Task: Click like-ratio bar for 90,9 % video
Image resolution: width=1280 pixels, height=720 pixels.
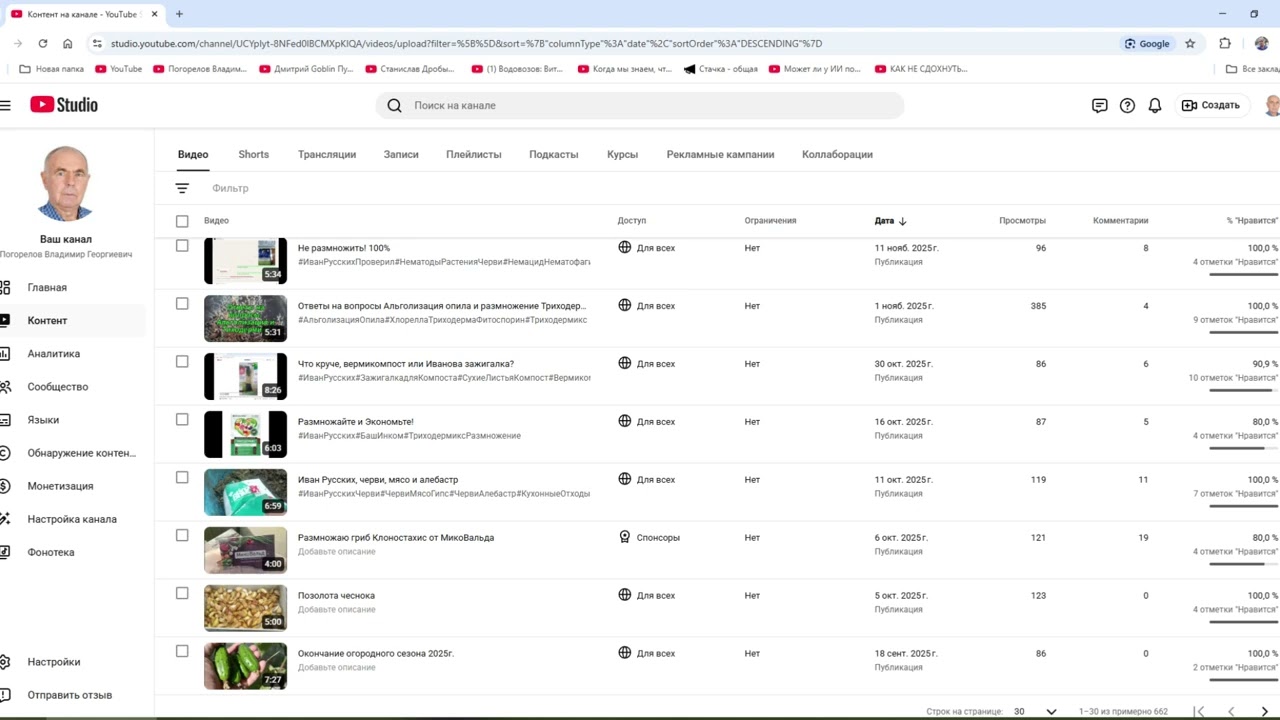Action: click(x=1243, y=390)
